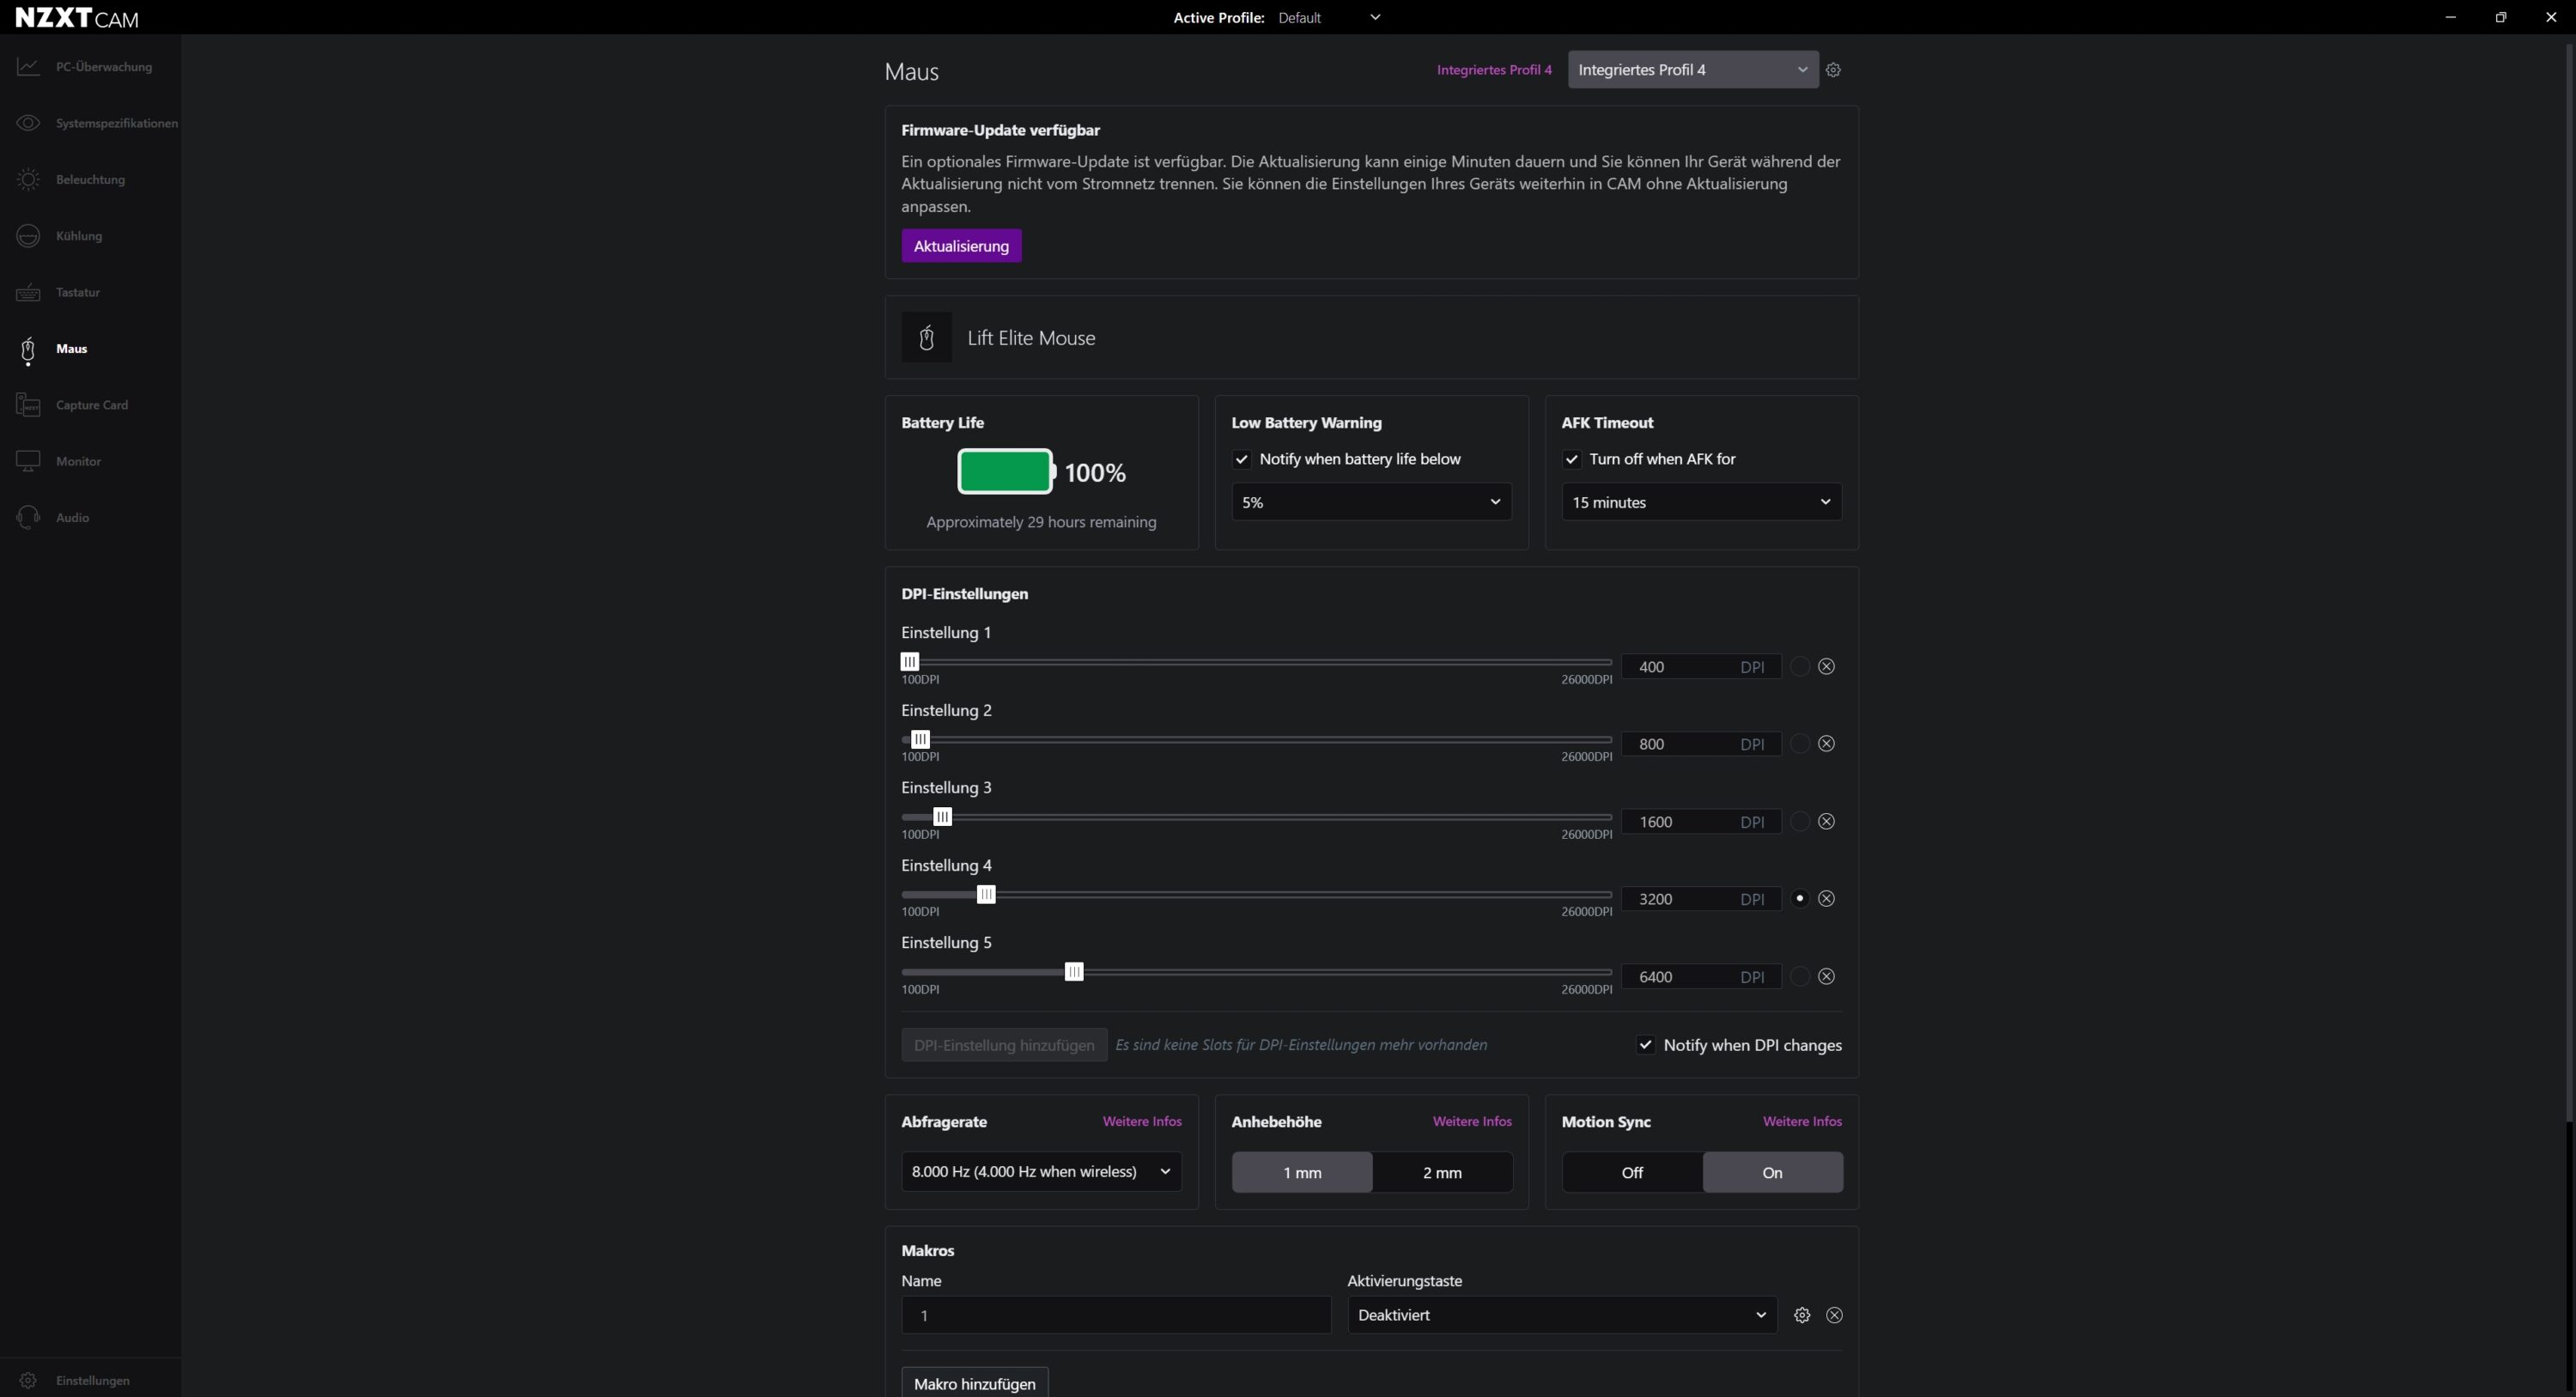Go to PC-Überwachung in sidebar
The image size is (2576, 1397).
103,67
